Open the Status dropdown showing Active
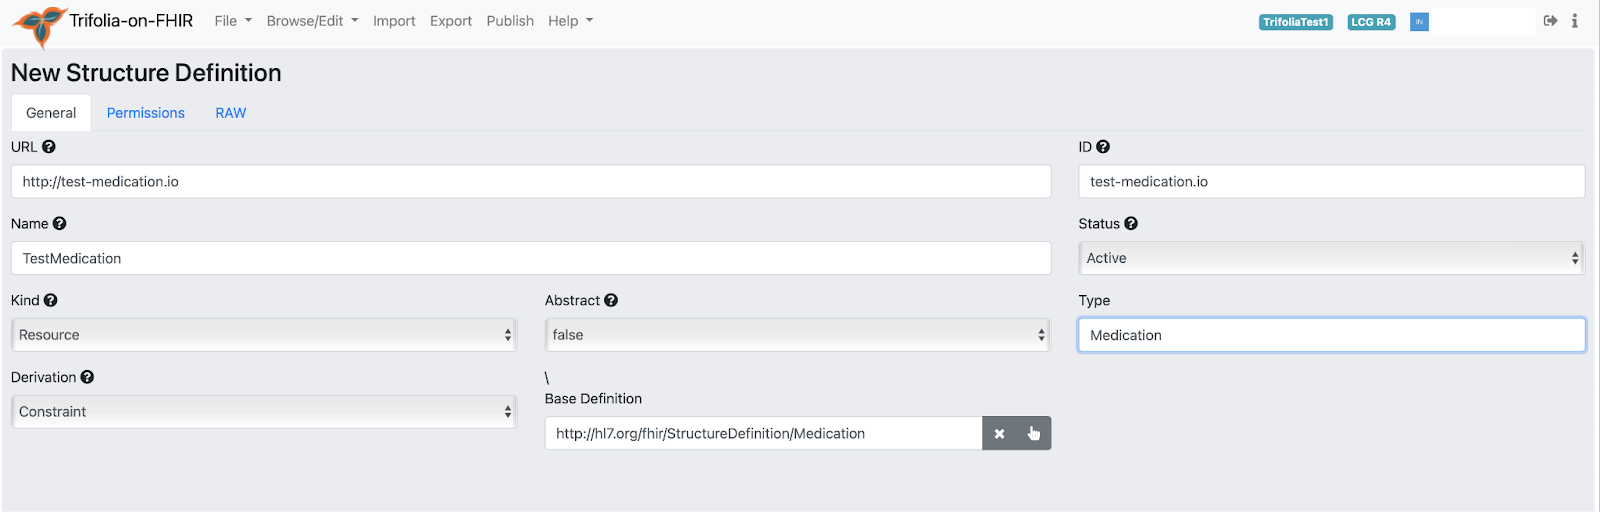1600x512 pixels. (x=1330, y=258)
